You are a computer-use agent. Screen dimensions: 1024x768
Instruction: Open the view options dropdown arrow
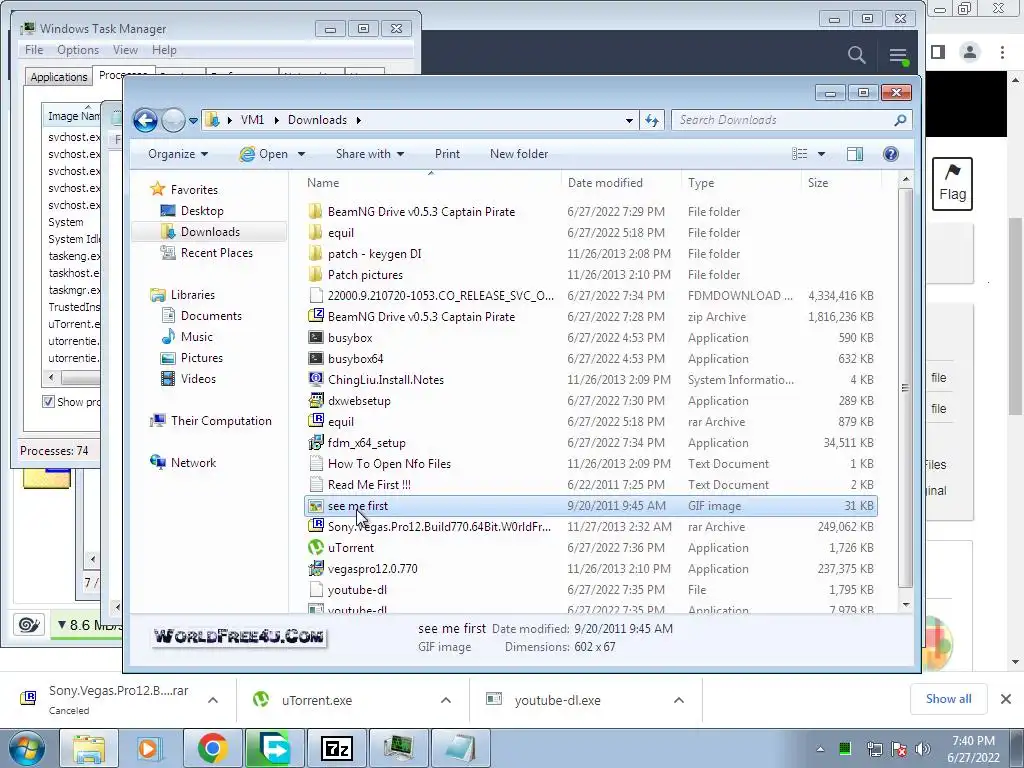(822, 154)
